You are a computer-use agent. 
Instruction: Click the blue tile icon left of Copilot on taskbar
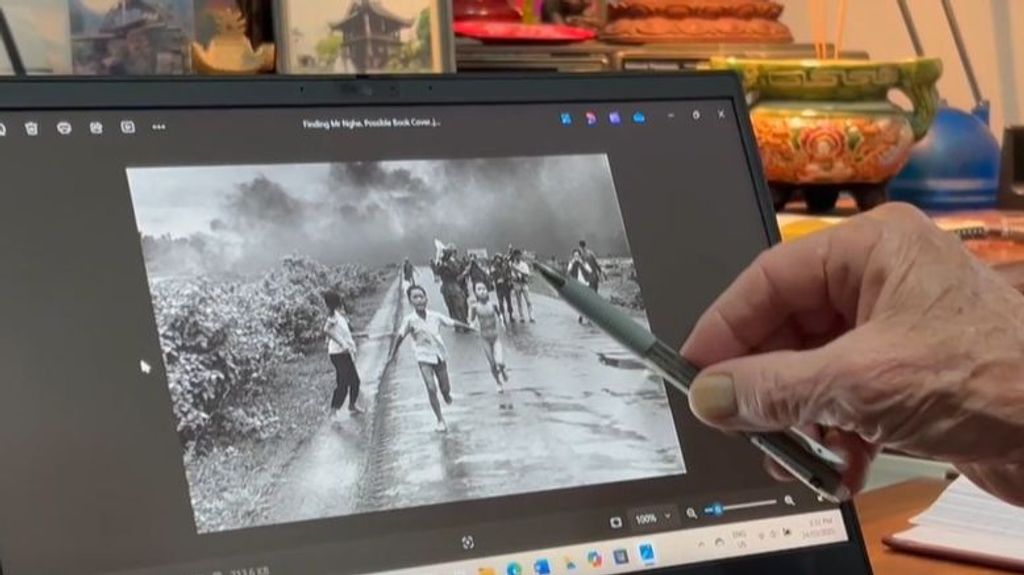point(541,566)
